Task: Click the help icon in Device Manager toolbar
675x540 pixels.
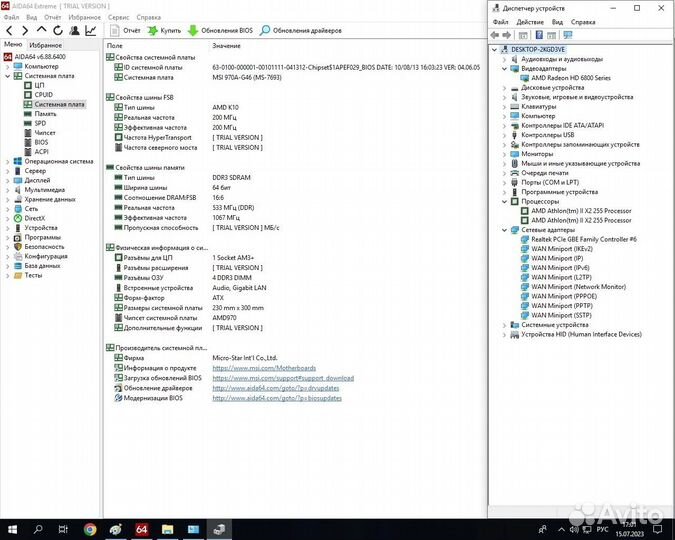Action: pyautogui.click(x=539, y=35)
